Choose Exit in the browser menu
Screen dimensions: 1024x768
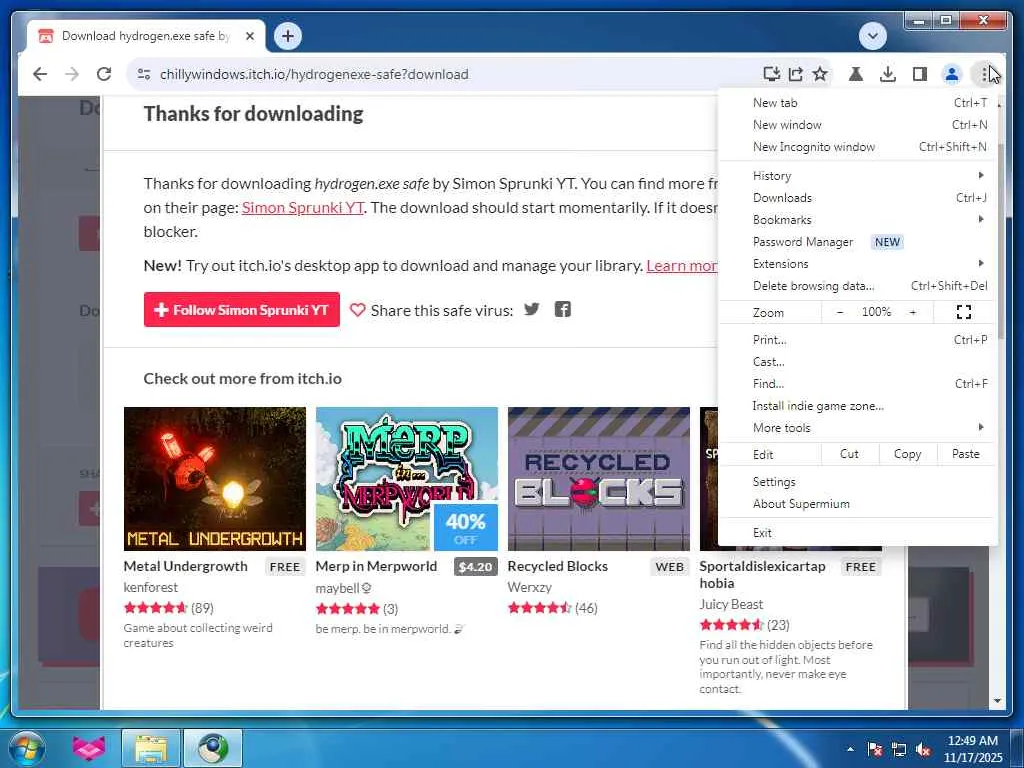pyautogui.click(x=857, y=533)
